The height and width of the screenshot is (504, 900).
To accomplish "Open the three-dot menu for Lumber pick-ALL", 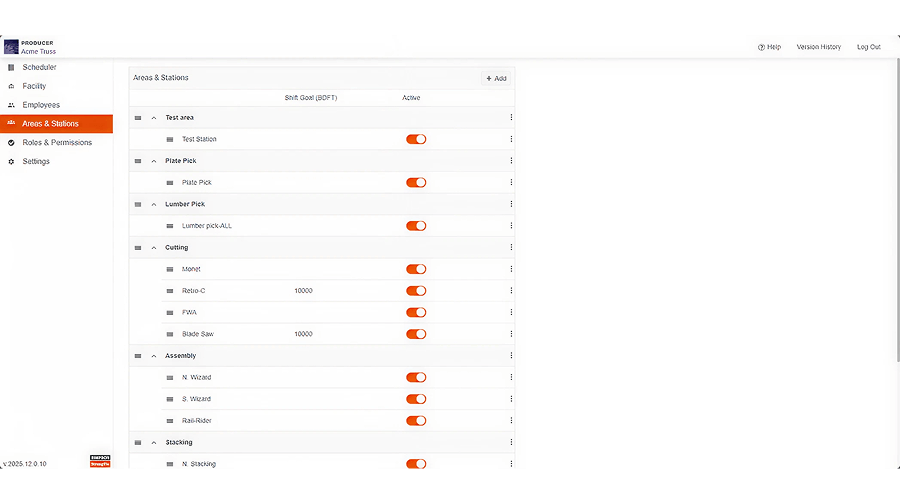I will pos(511,226).
